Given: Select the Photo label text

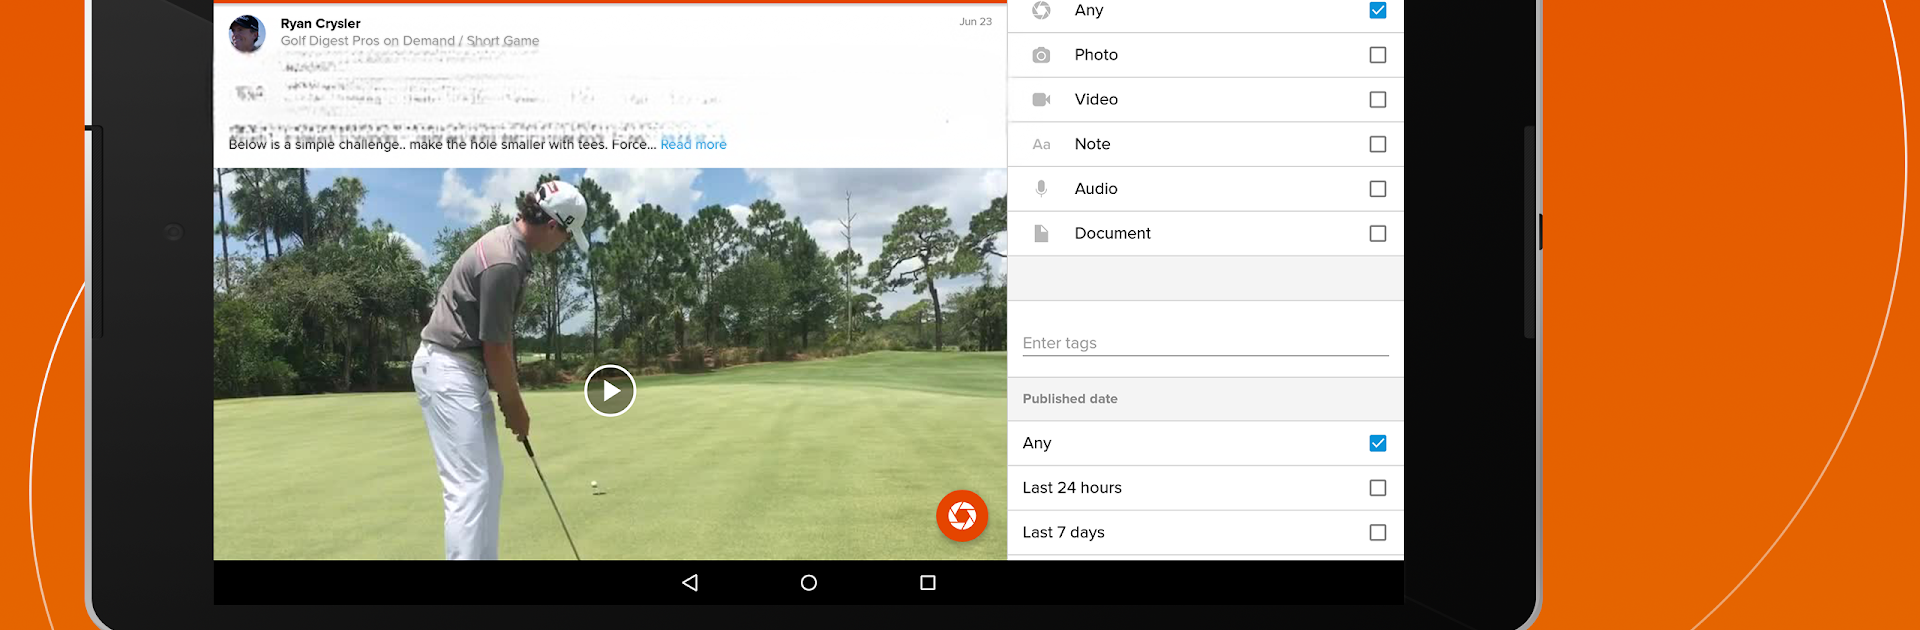Looking at the screenshot, I should 1096,55.
